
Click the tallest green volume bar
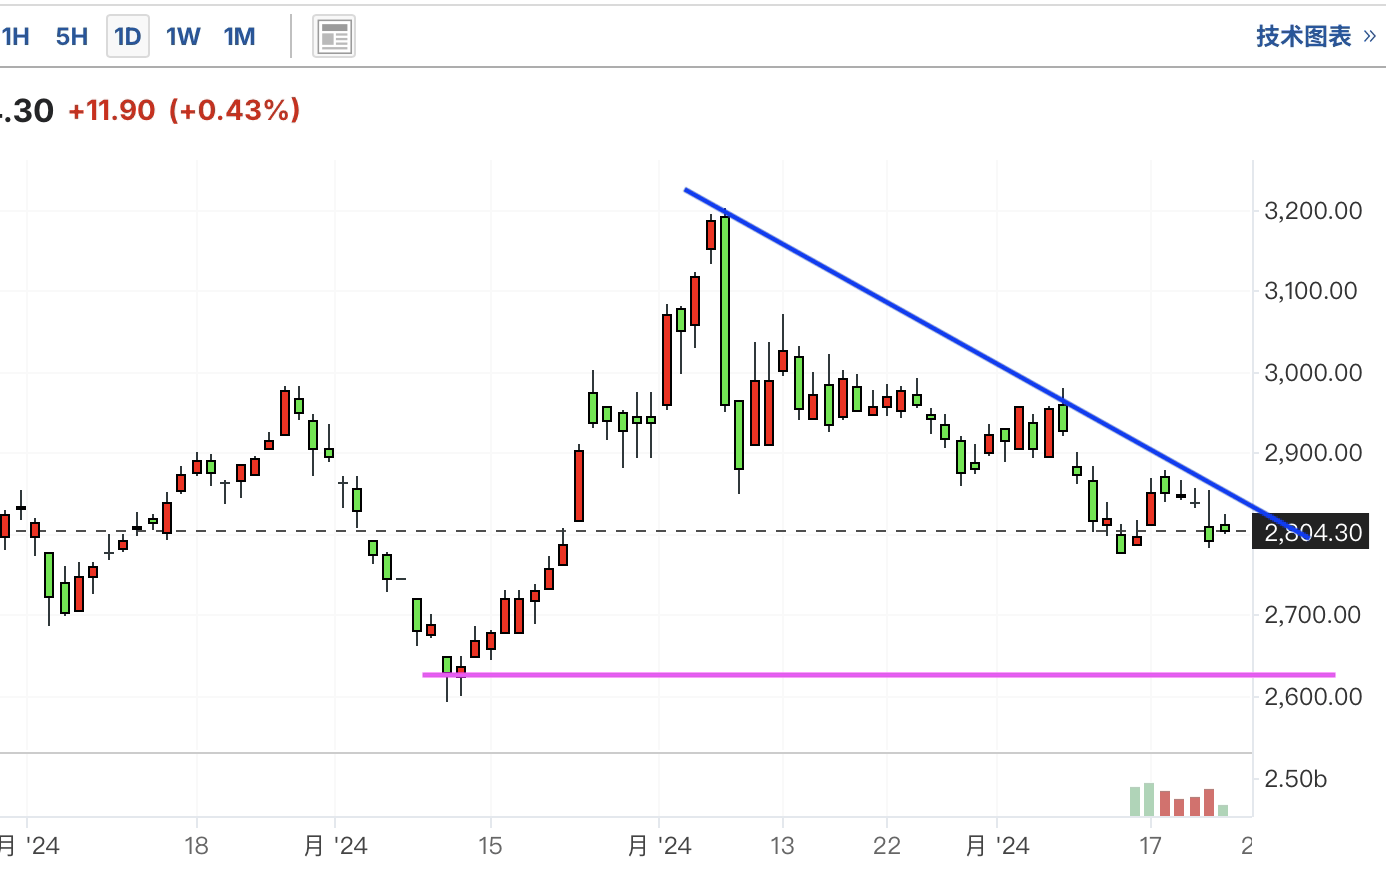[1148, 799]
